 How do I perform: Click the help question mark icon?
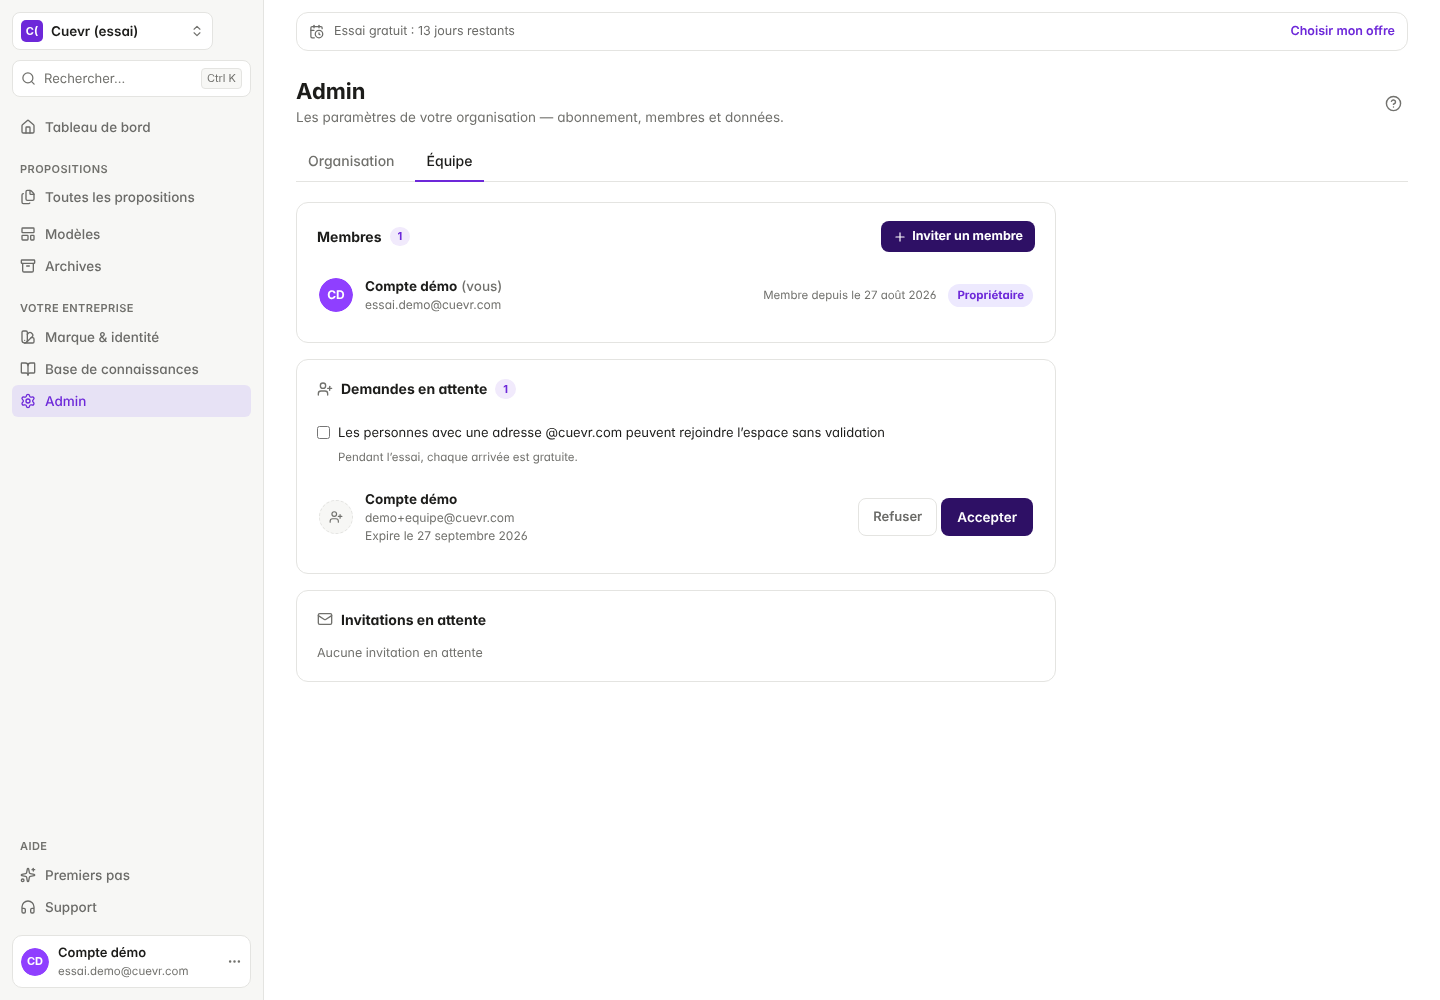tap(1393, 104)
